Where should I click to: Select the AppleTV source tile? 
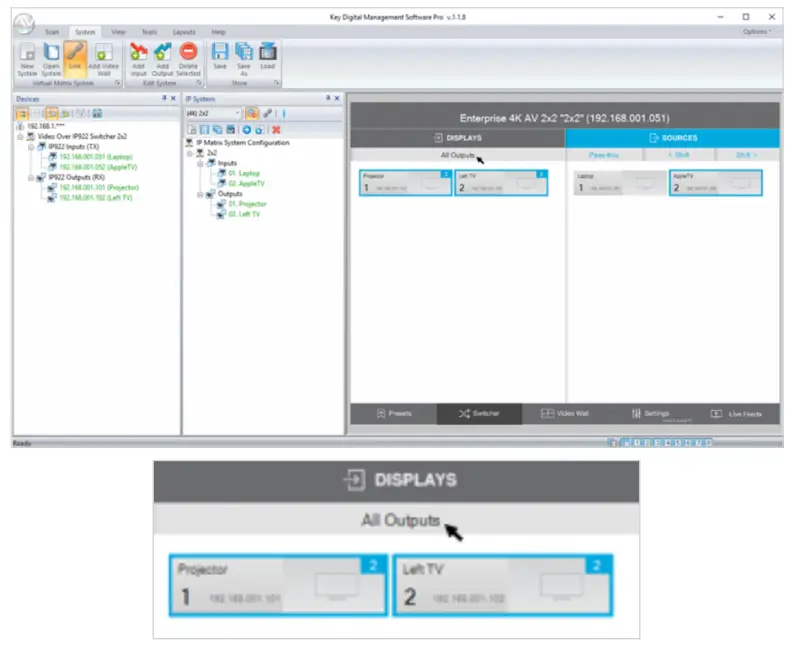click(x=716, y=183)
